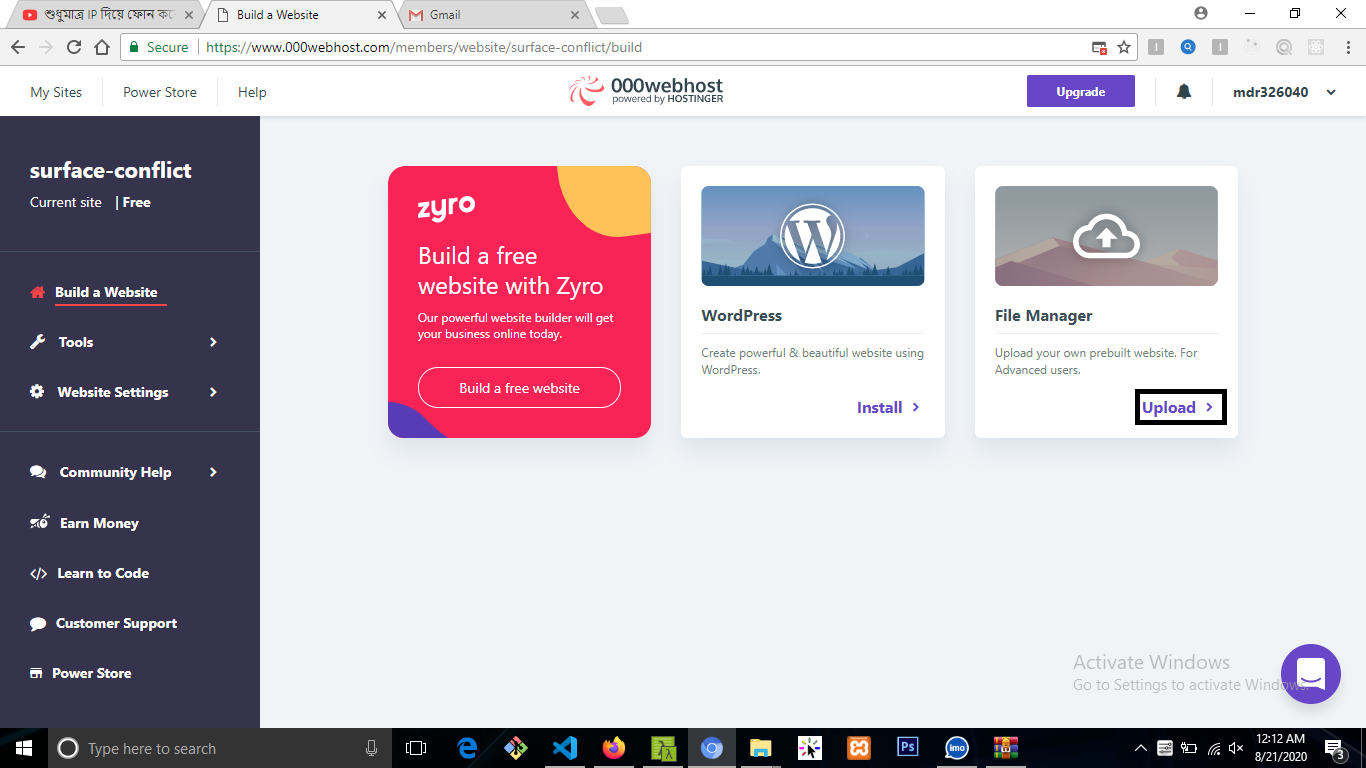Close the Gmail browser tab
1366x768 pixels.
[574, 15]
